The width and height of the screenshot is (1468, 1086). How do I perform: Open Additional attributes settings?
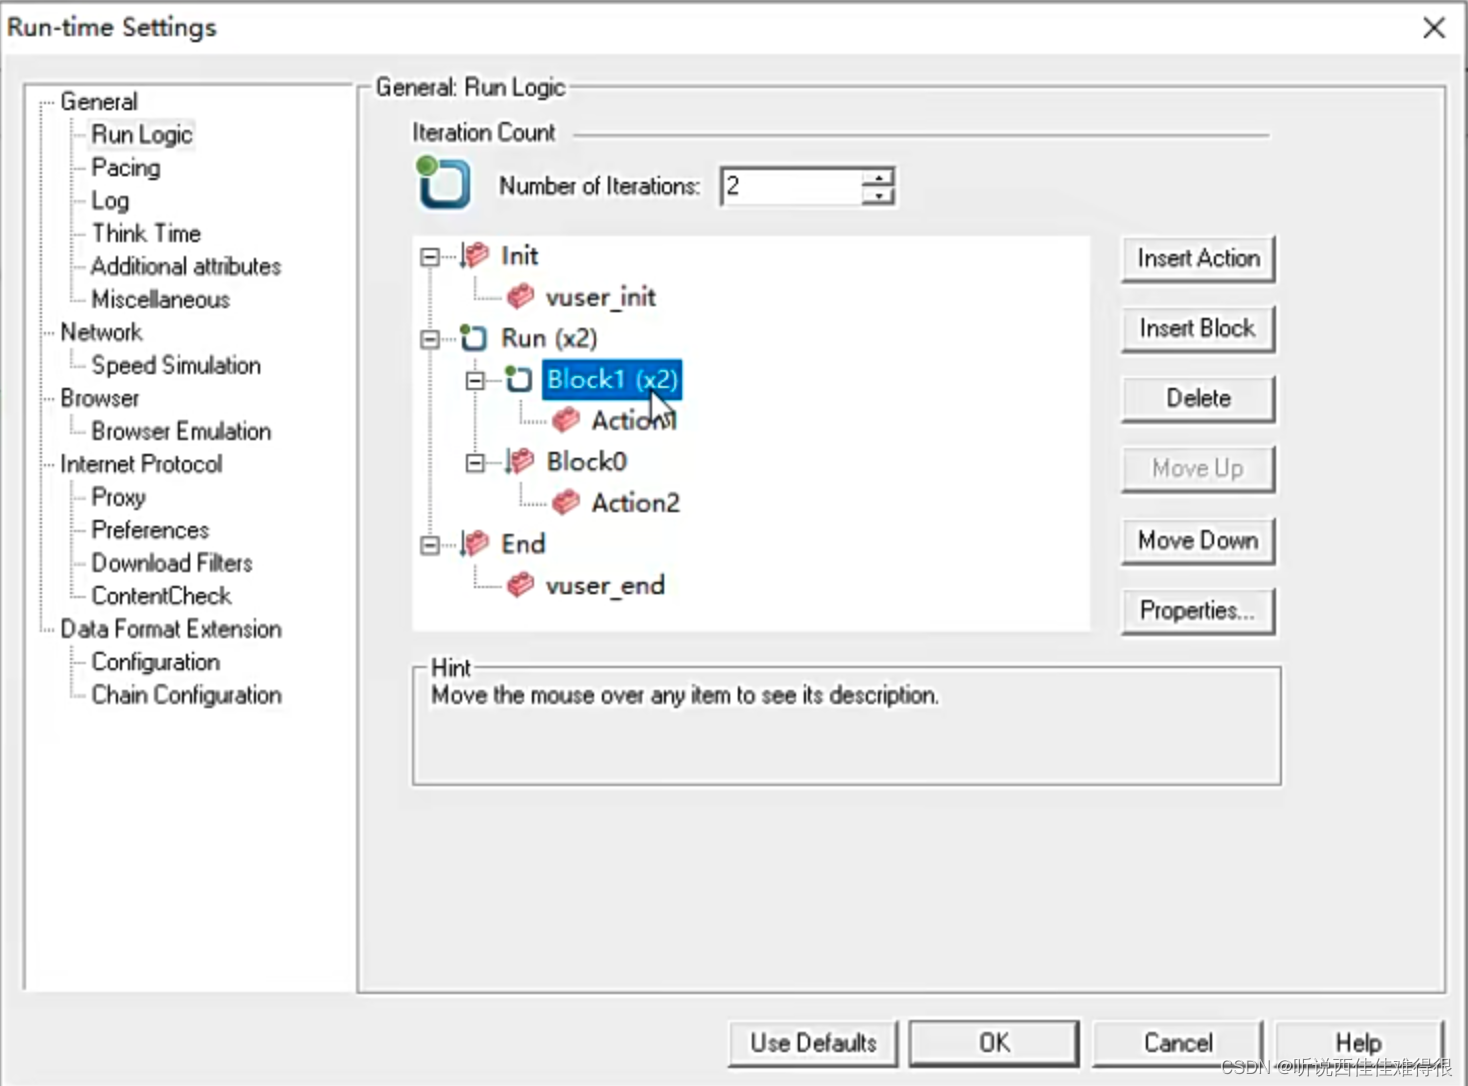(186, 266)
